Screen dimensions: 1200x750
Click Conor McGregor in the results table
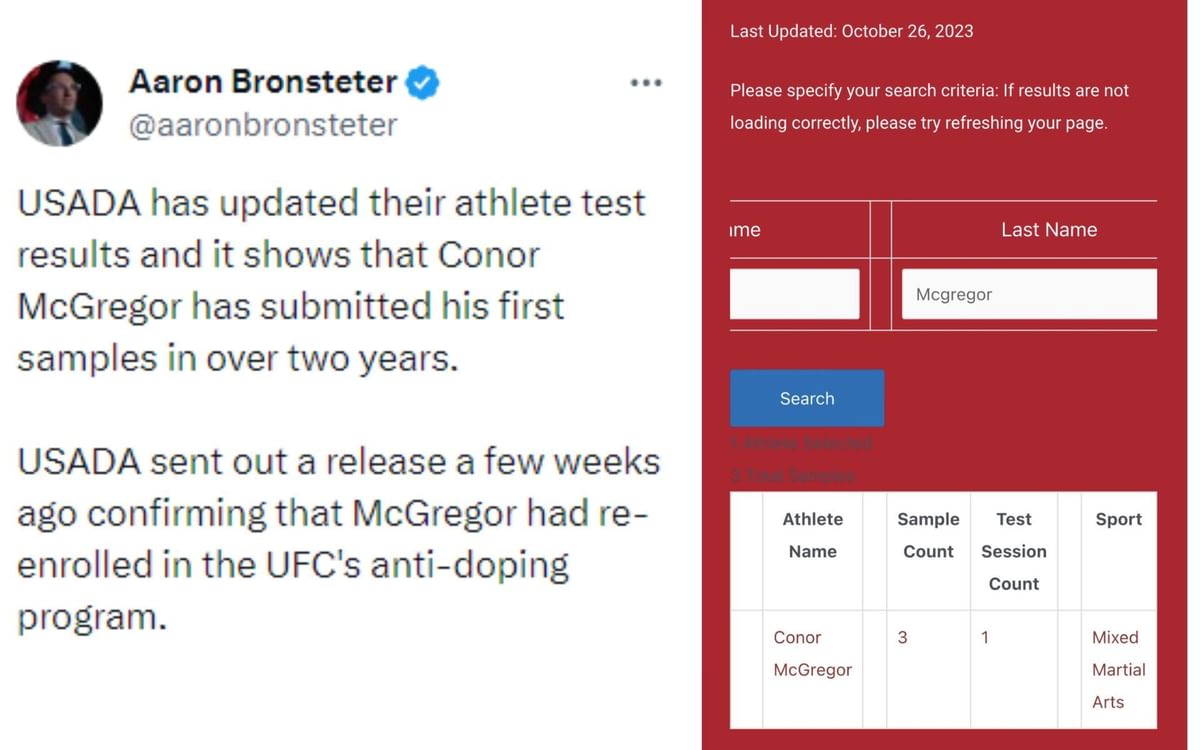click(812, 653)
